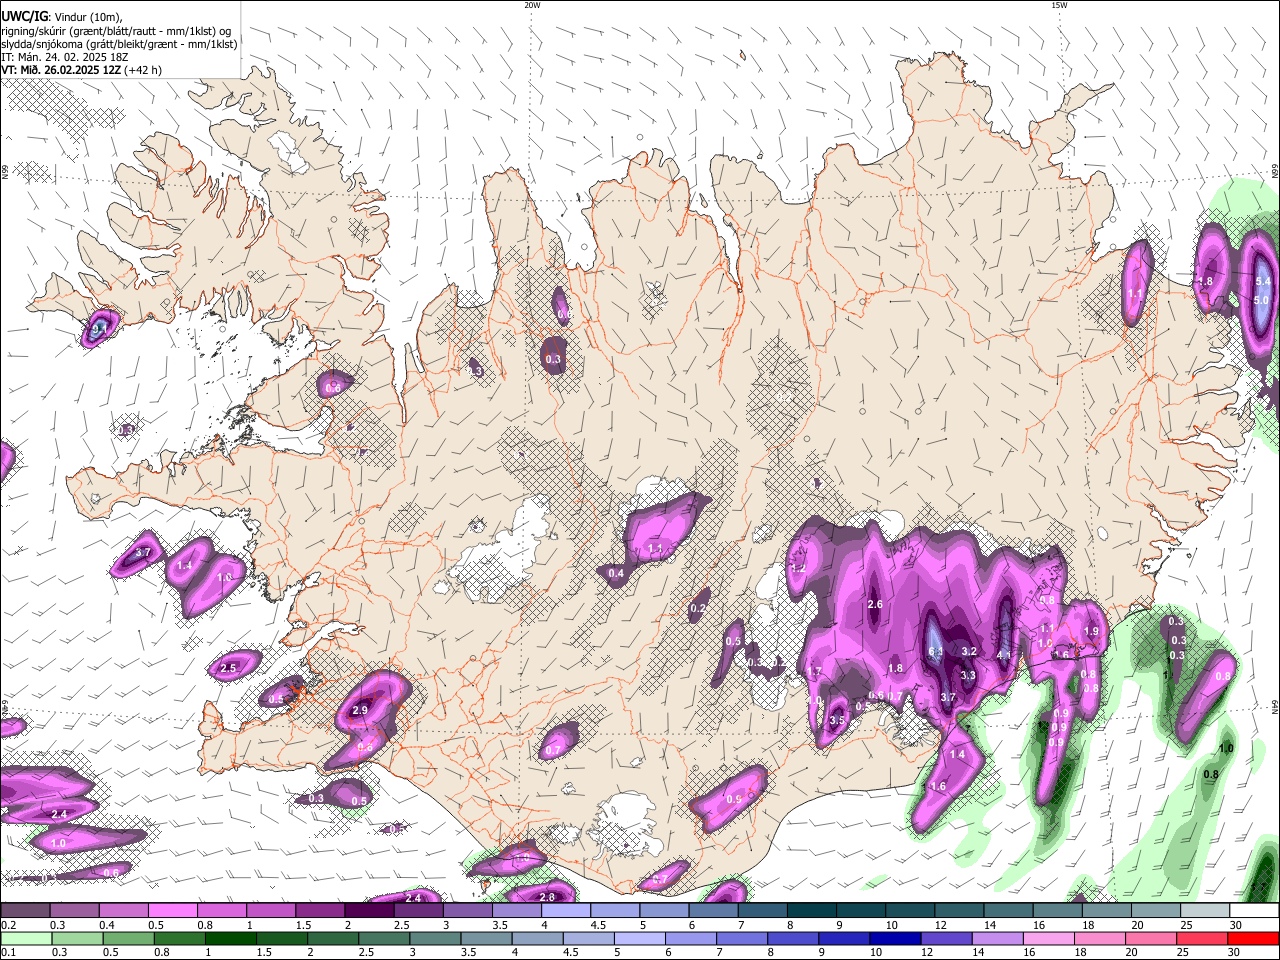Pick upper legend swatch between 5 and 6

pyautogui.click(x=662, y=911)
